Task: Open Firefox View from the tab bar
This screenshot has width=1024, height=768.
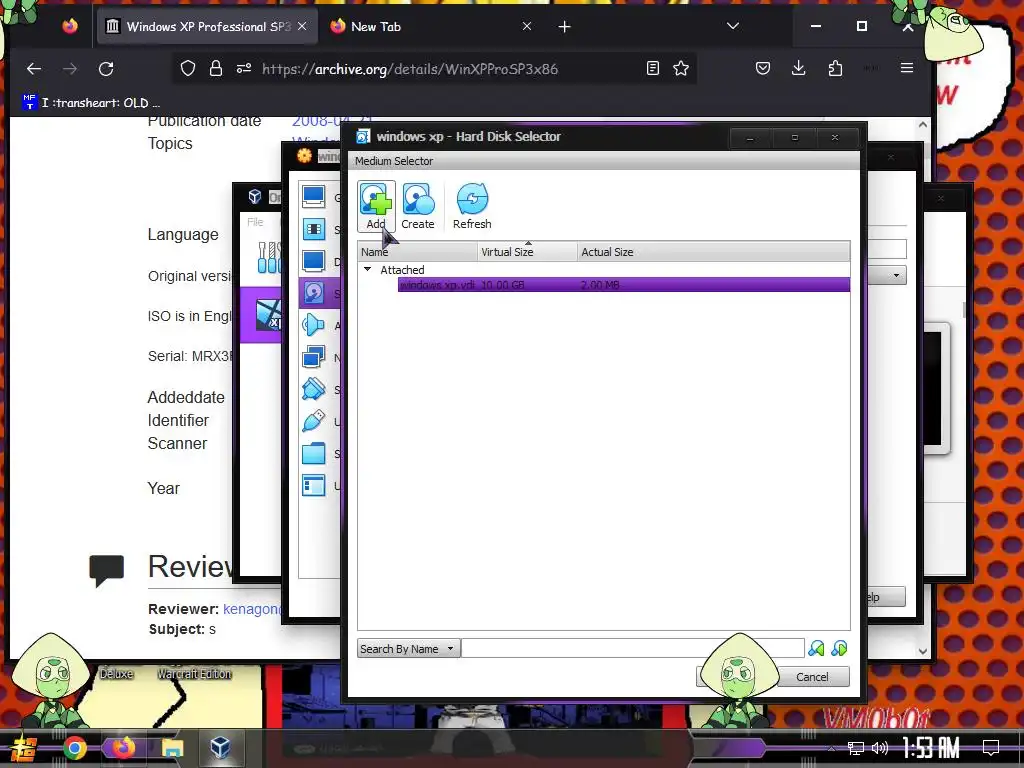Action: (70, 26)
